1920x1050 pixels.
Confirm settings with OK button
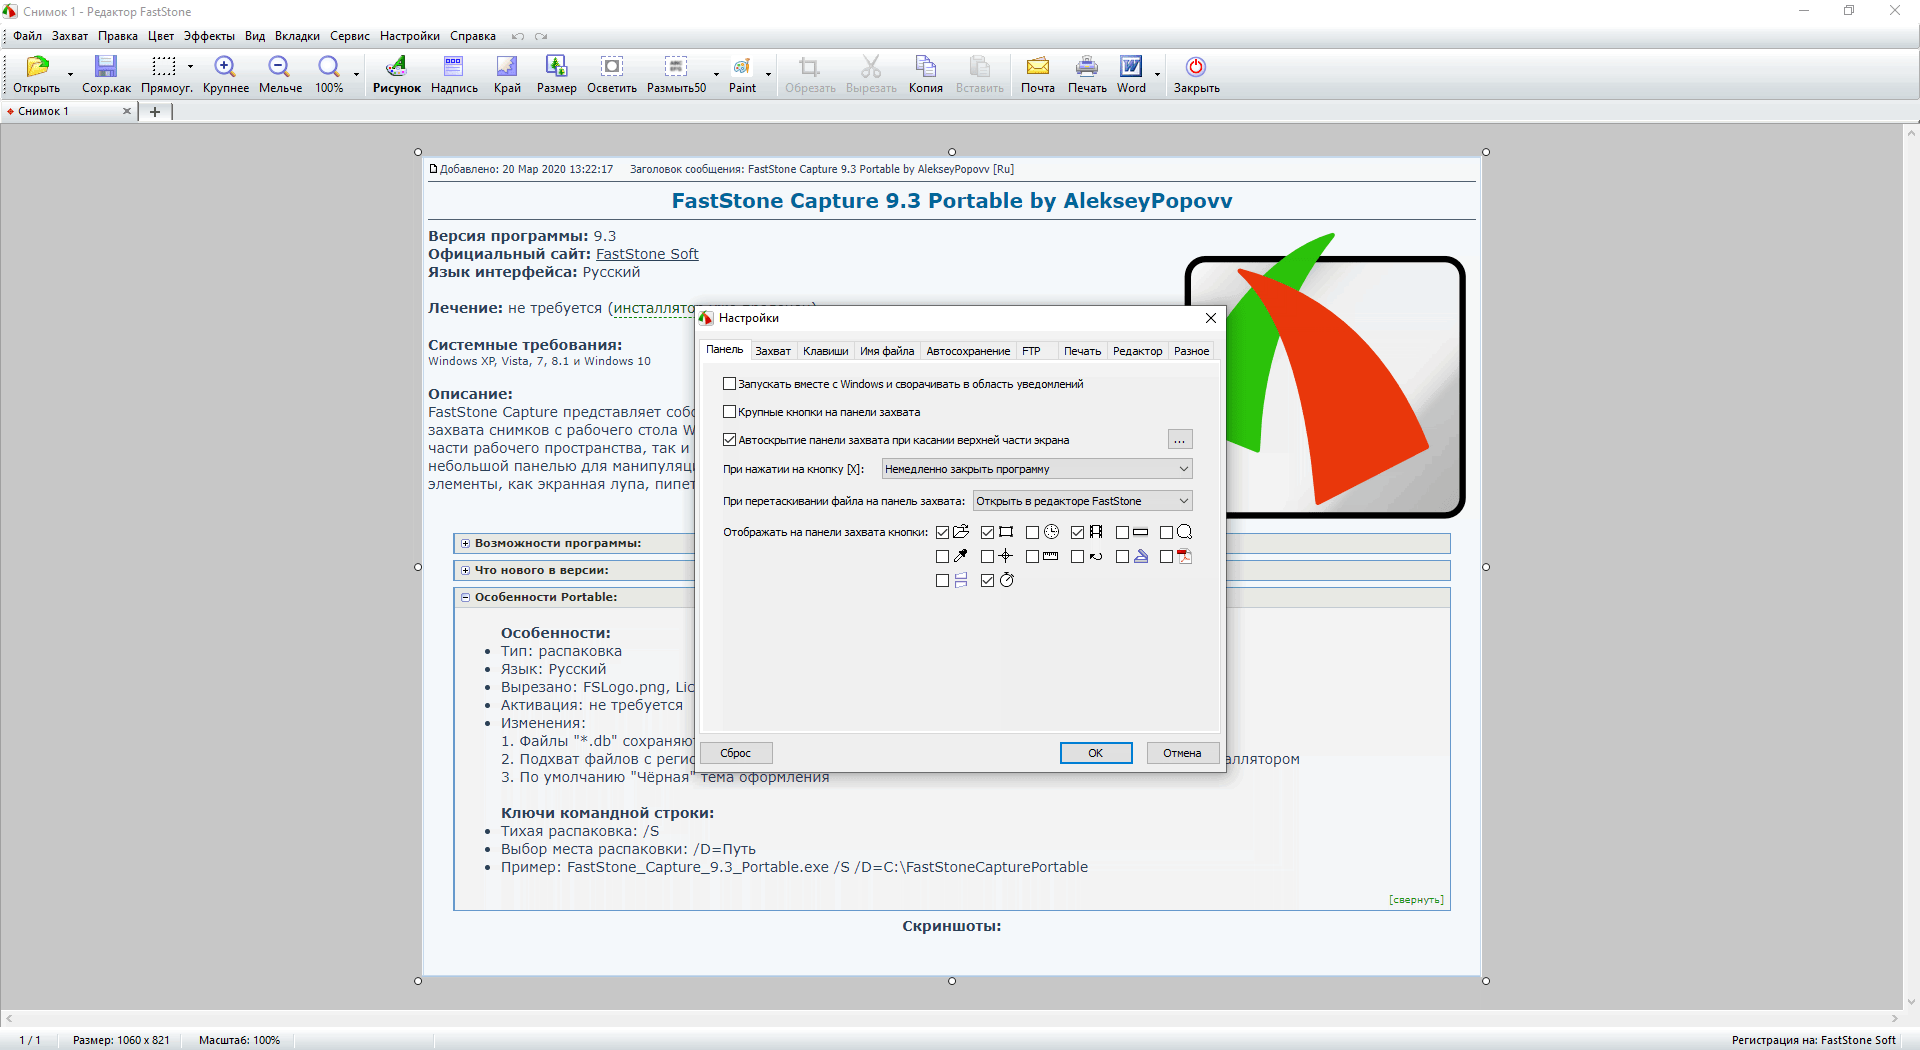click(x=1096, y=753)
